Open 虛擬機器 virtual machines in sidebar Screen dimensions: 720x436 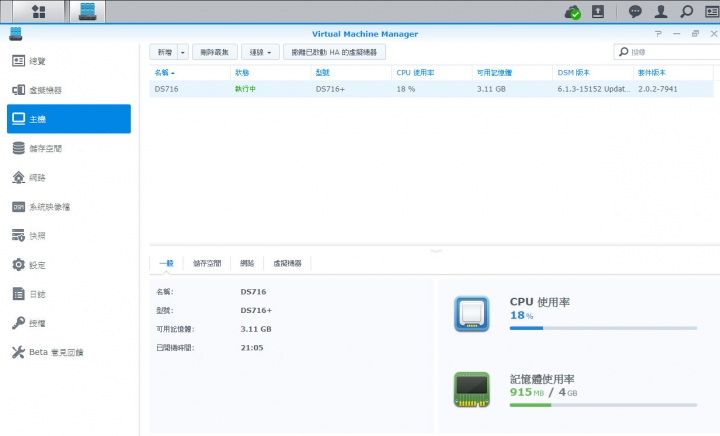point(69,90)
